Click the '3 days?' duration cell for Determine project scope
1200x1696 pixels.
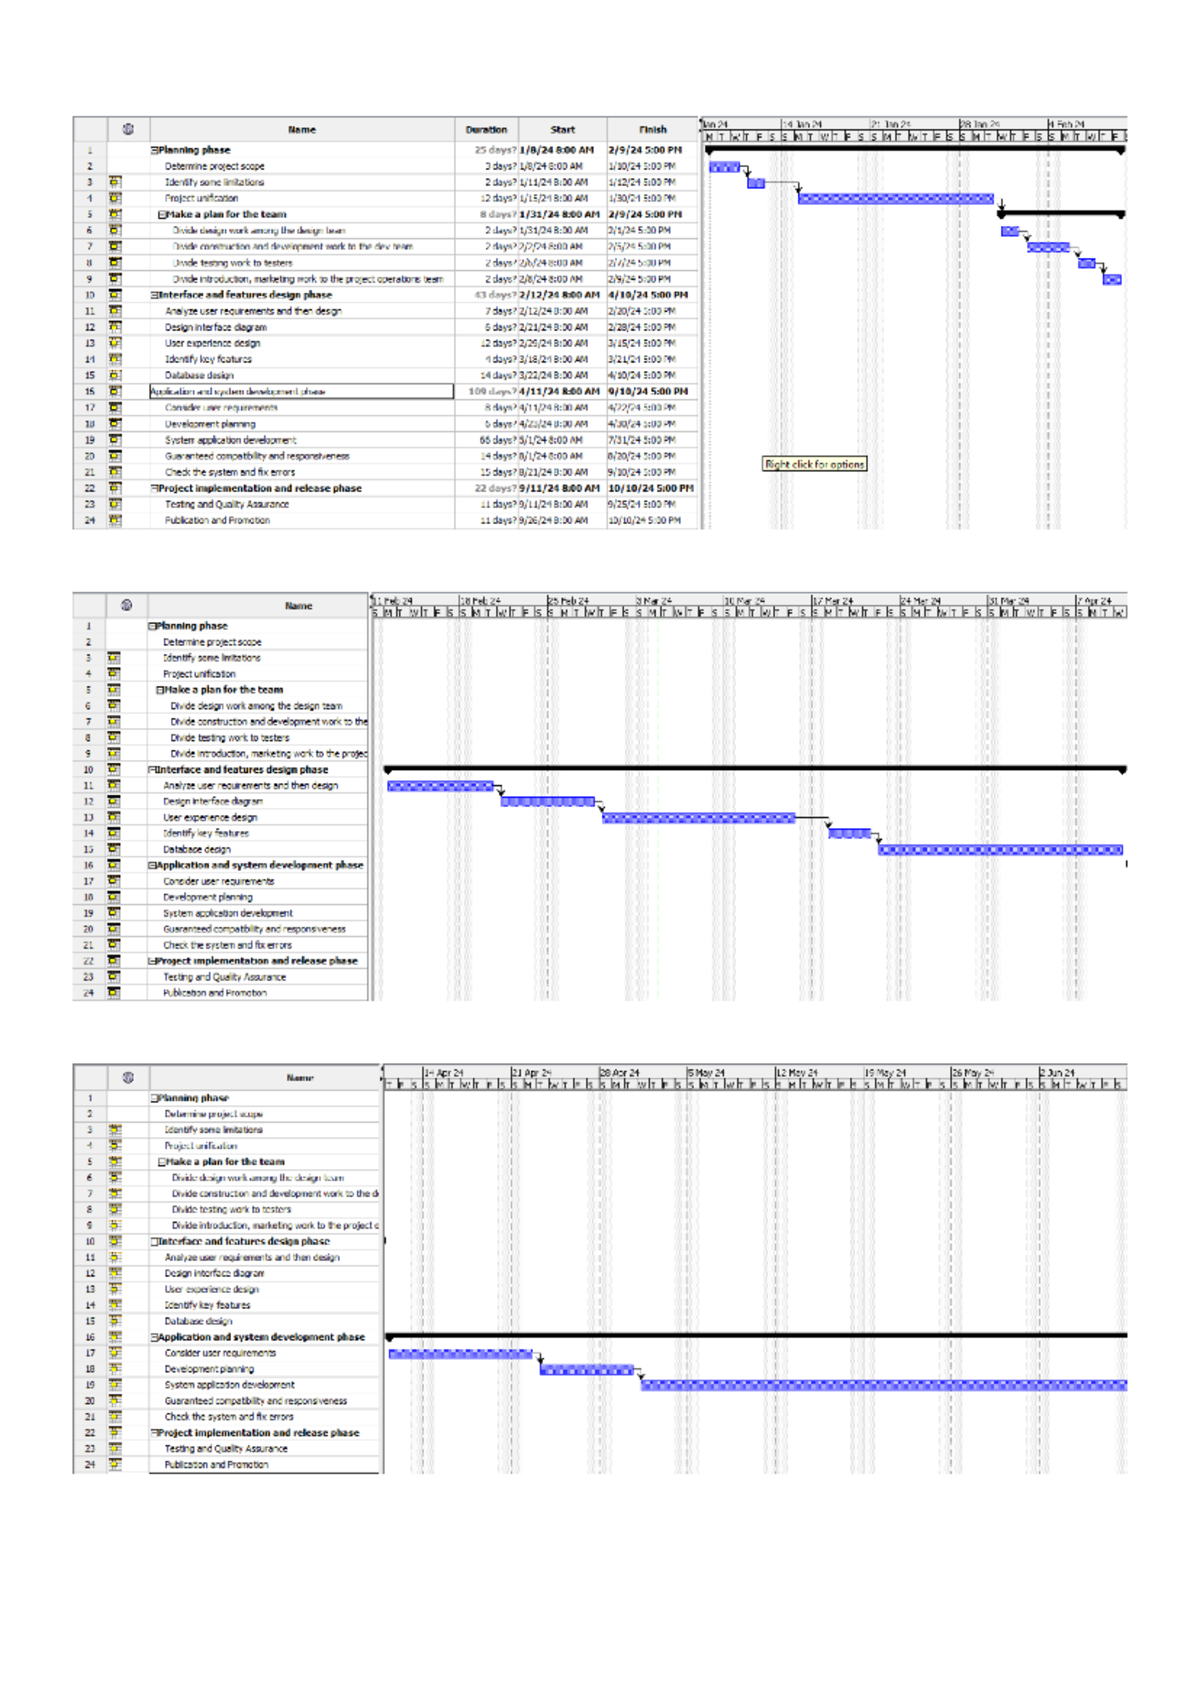point(486,166)
